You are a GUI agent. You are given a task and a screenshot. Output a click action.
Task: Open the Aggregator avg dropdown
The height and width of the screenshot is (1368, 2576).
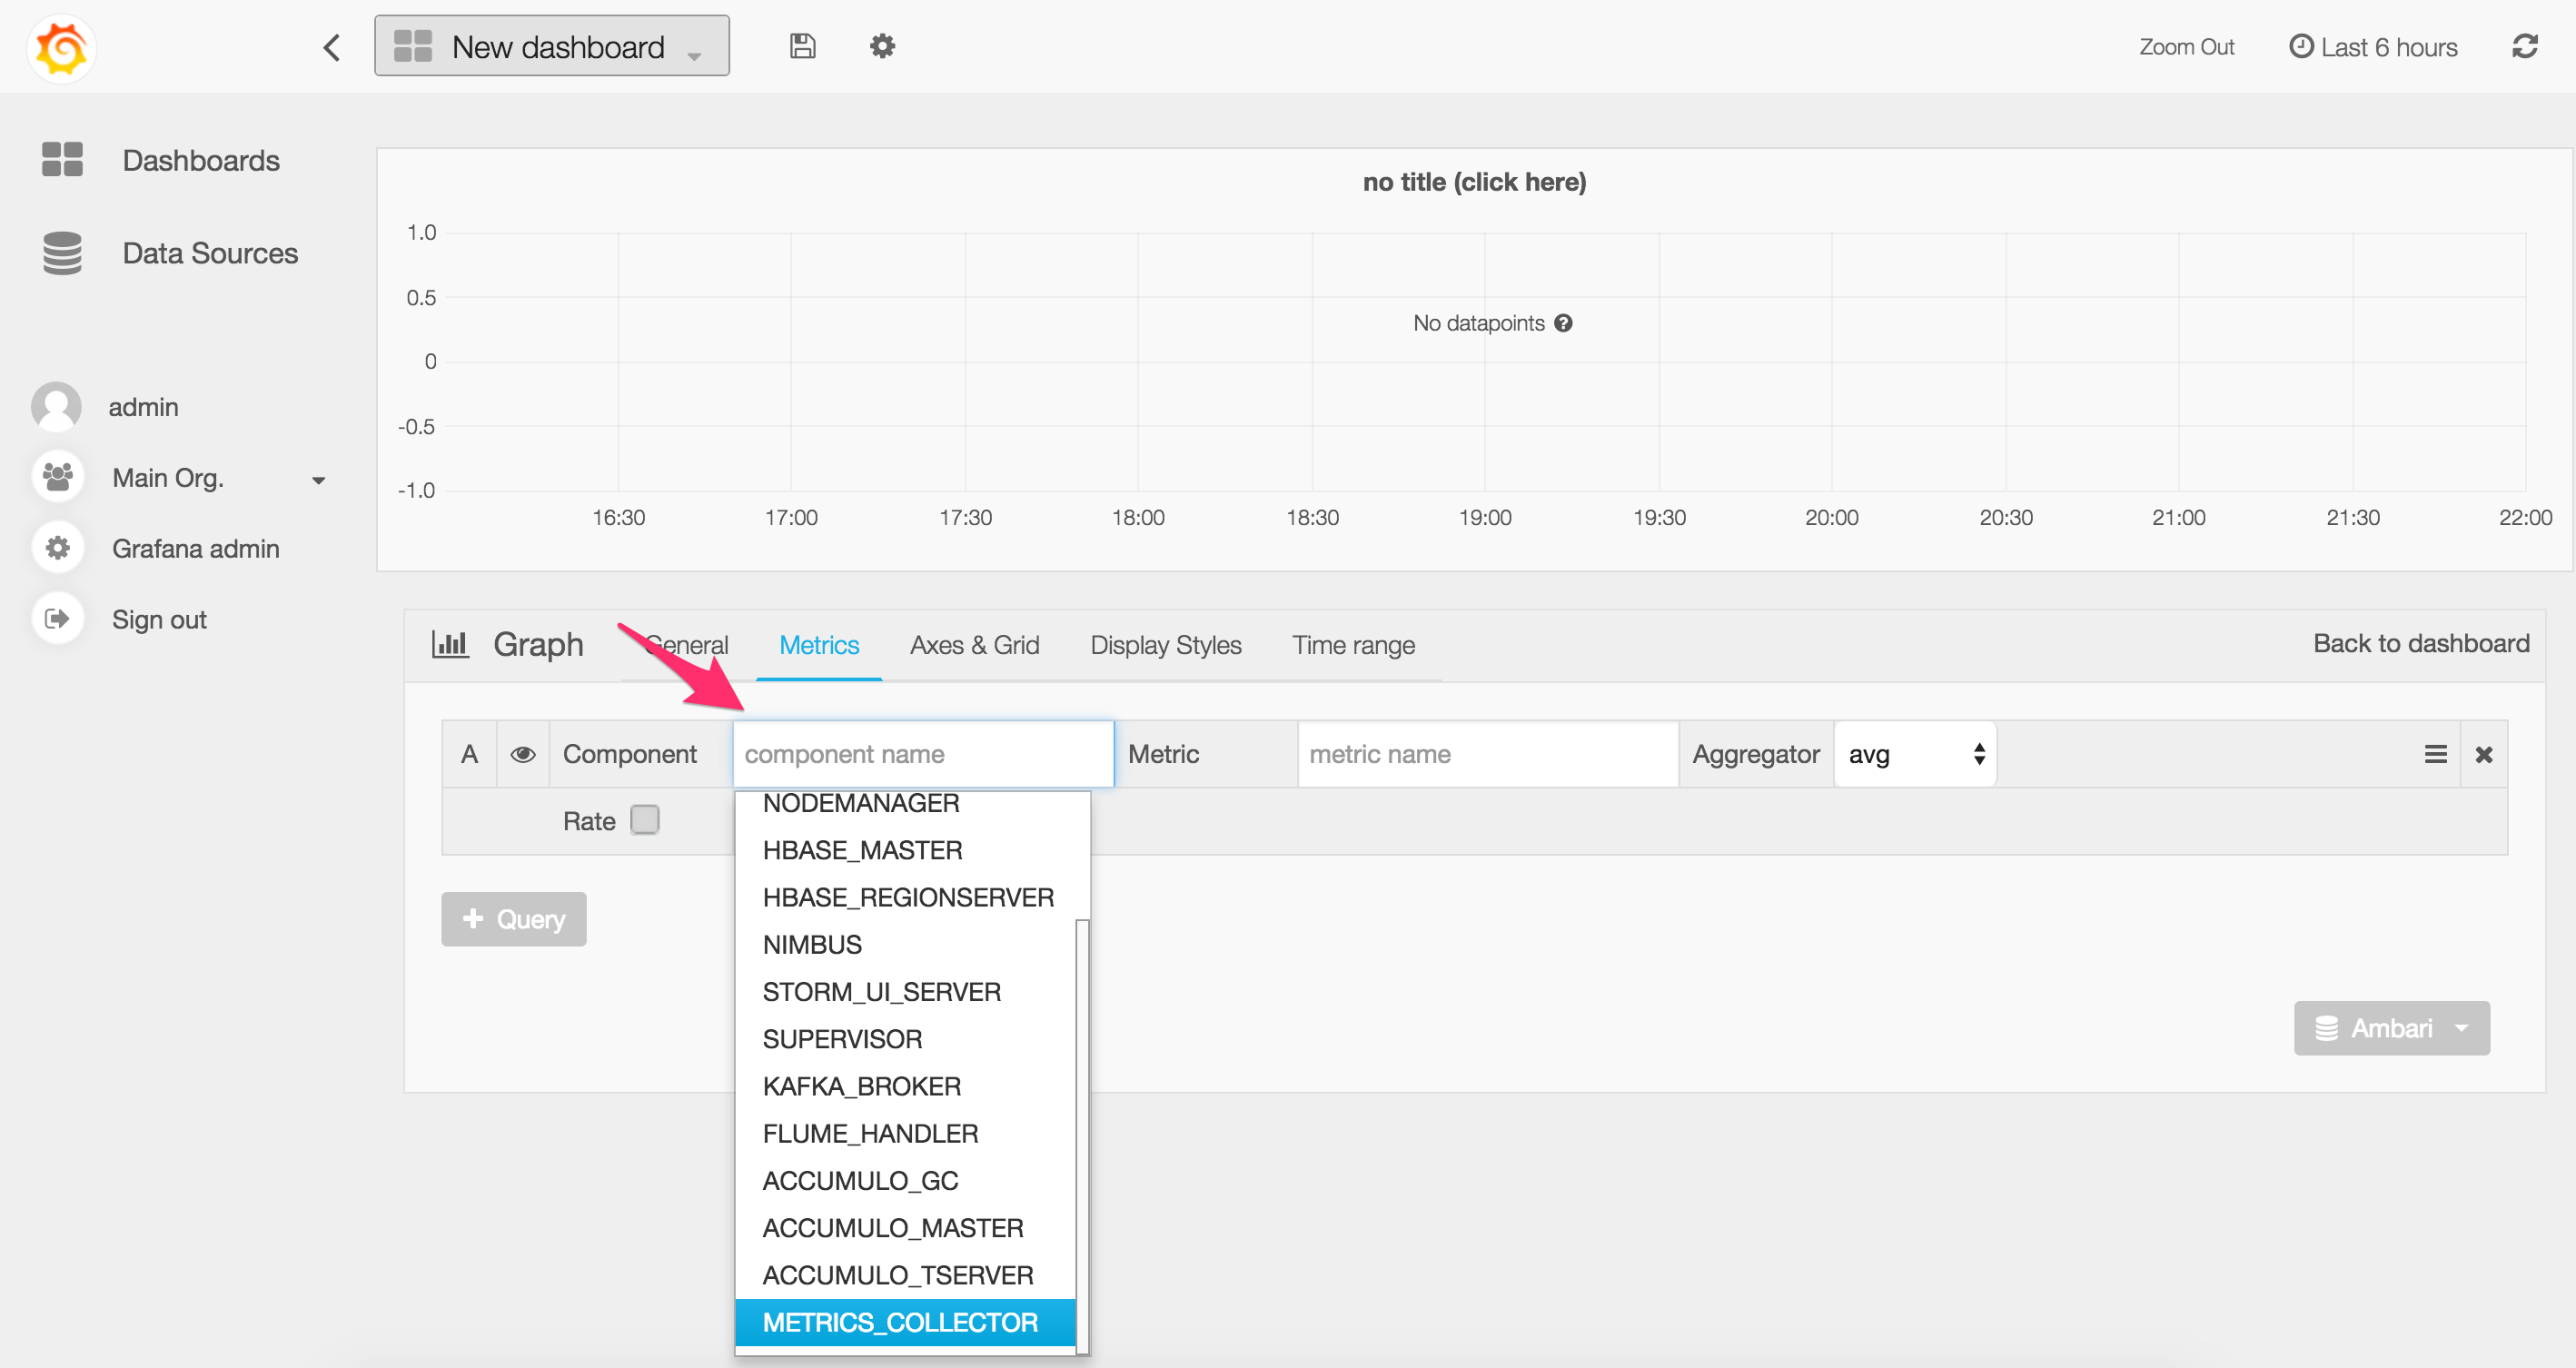(x=1914, y=754)
